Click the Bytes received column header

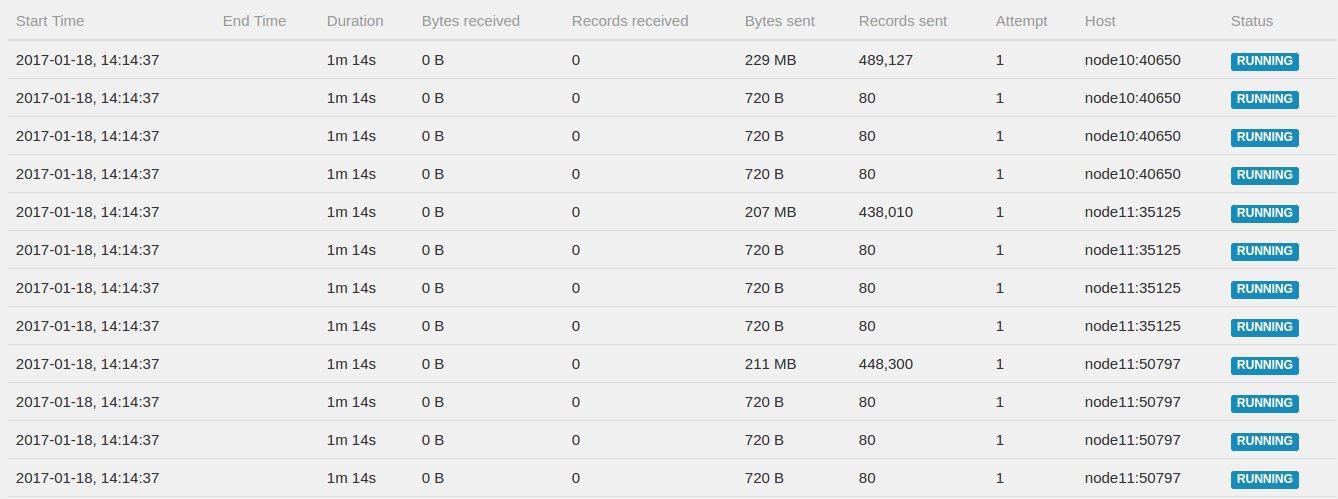(x=471, y=21)
